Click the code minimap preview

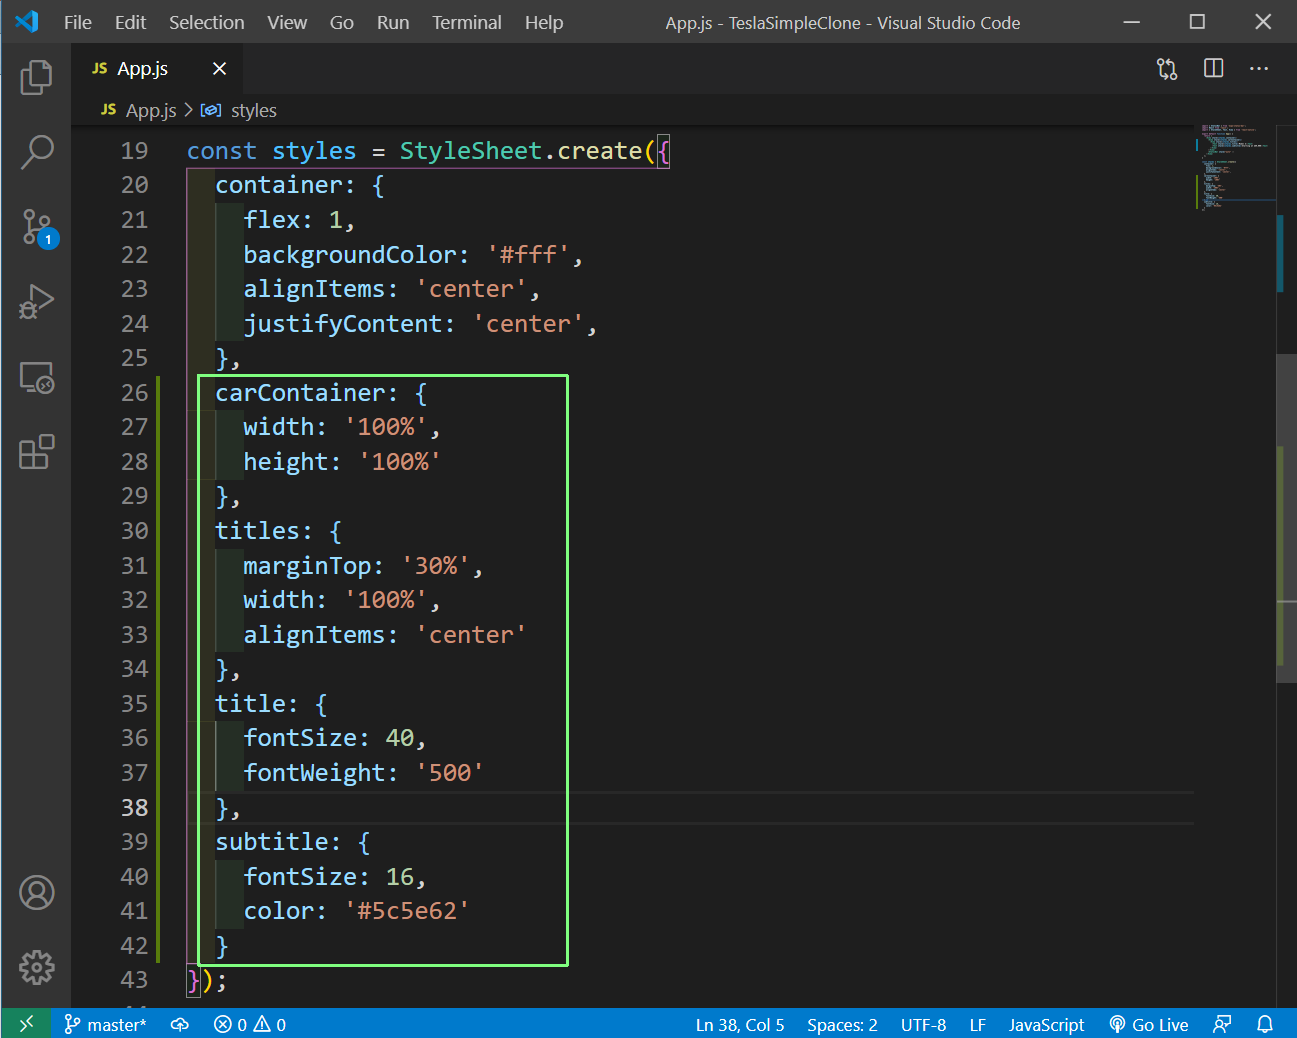(x=1234, y=167)
